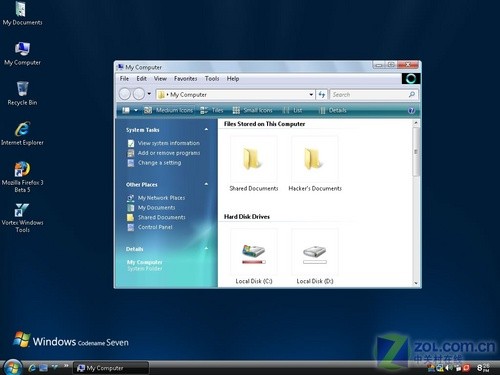Click My Computer taskbar button
Viewport: 500px width, 375px height.
point(111,368)
